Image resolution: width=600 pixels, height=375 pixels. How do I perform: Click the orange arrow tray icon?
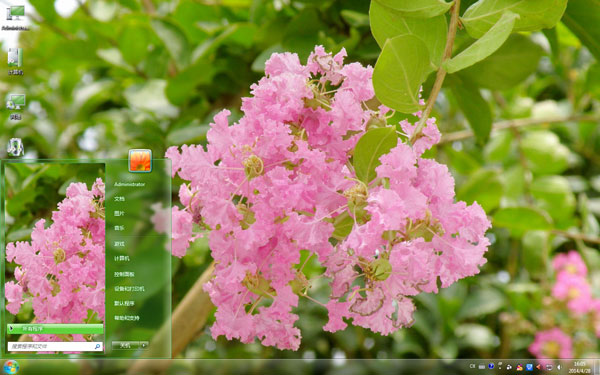pos(538,367)
